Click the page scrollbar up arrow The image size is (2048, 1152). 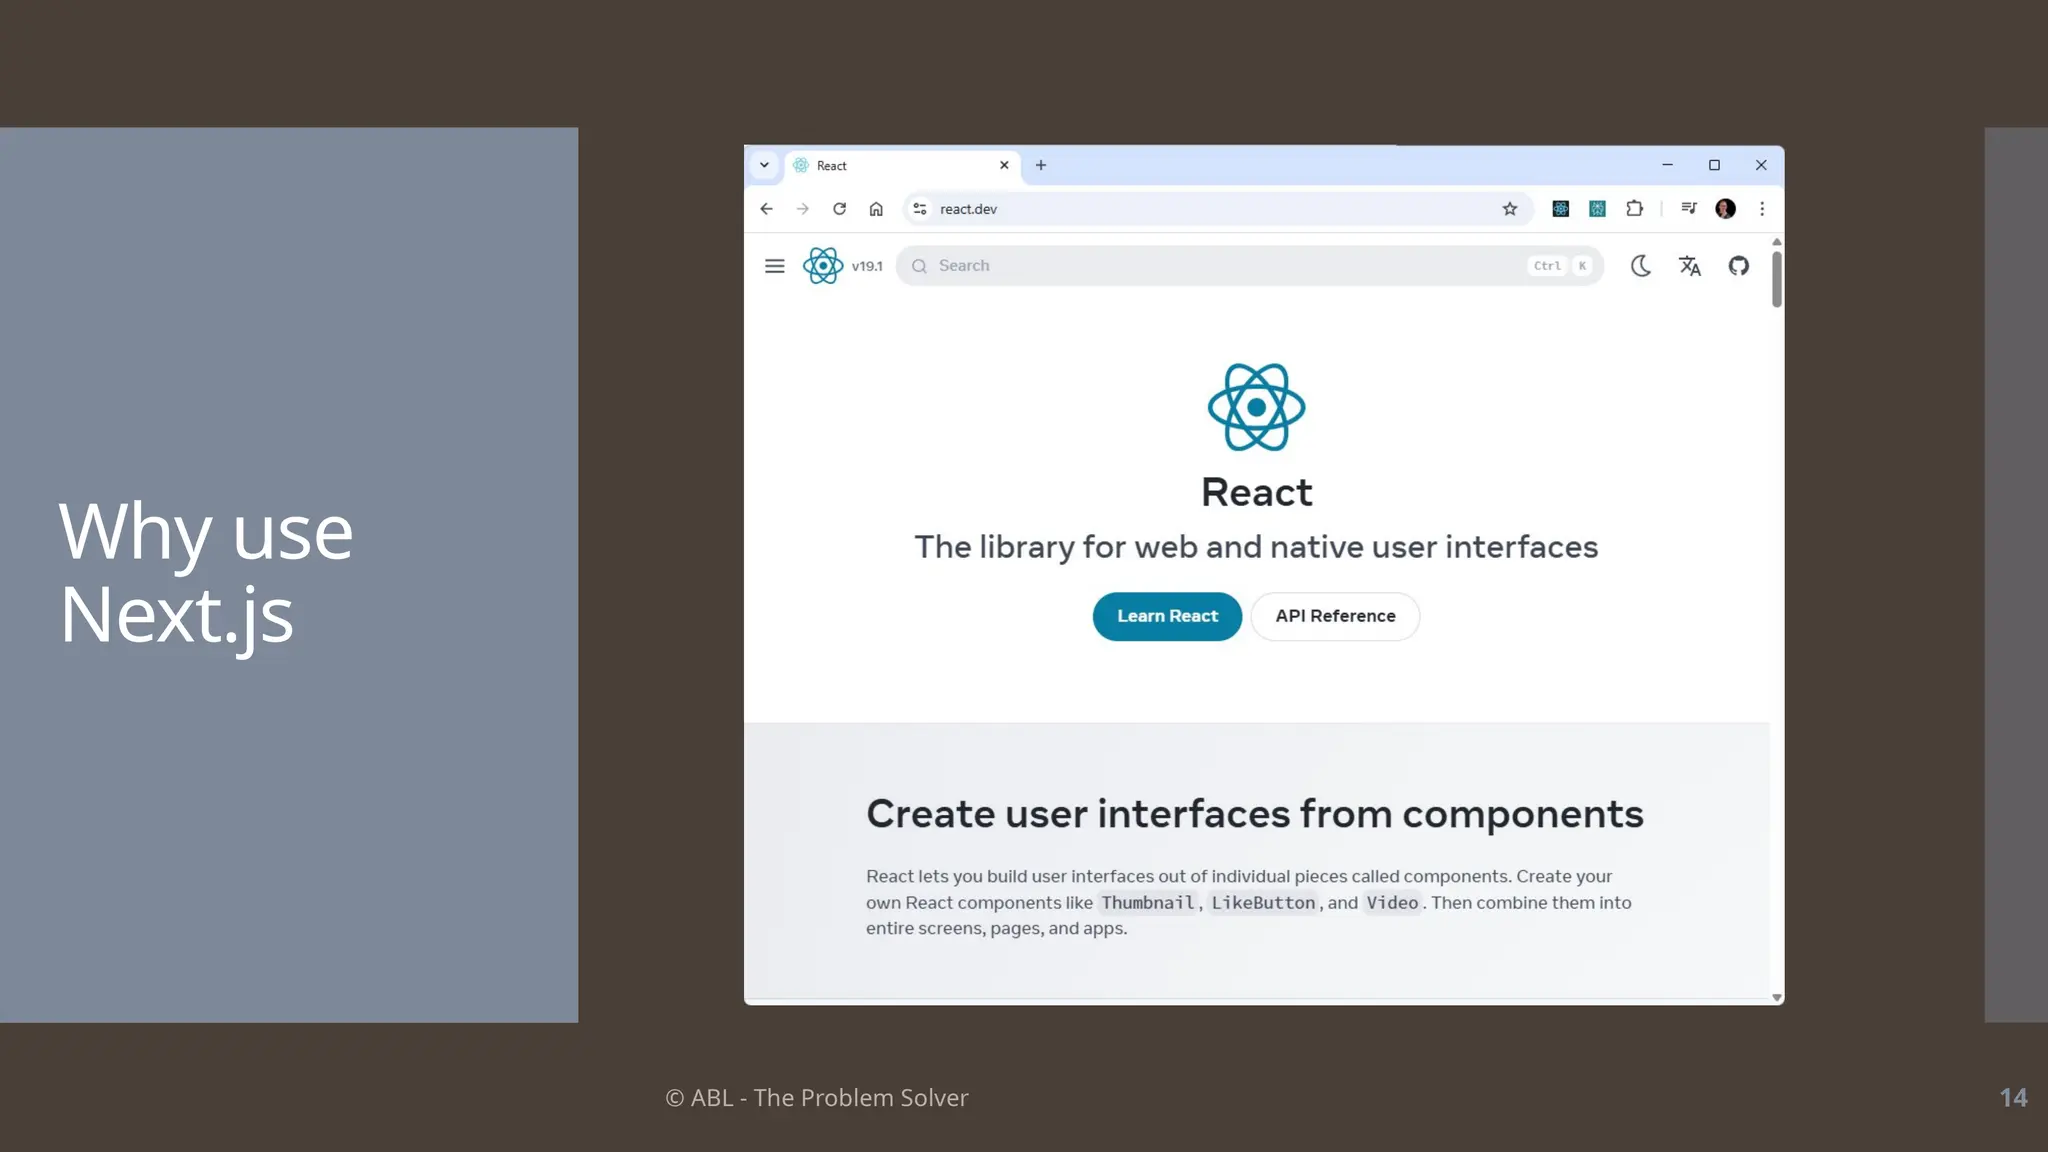(x=1777, y=242)
